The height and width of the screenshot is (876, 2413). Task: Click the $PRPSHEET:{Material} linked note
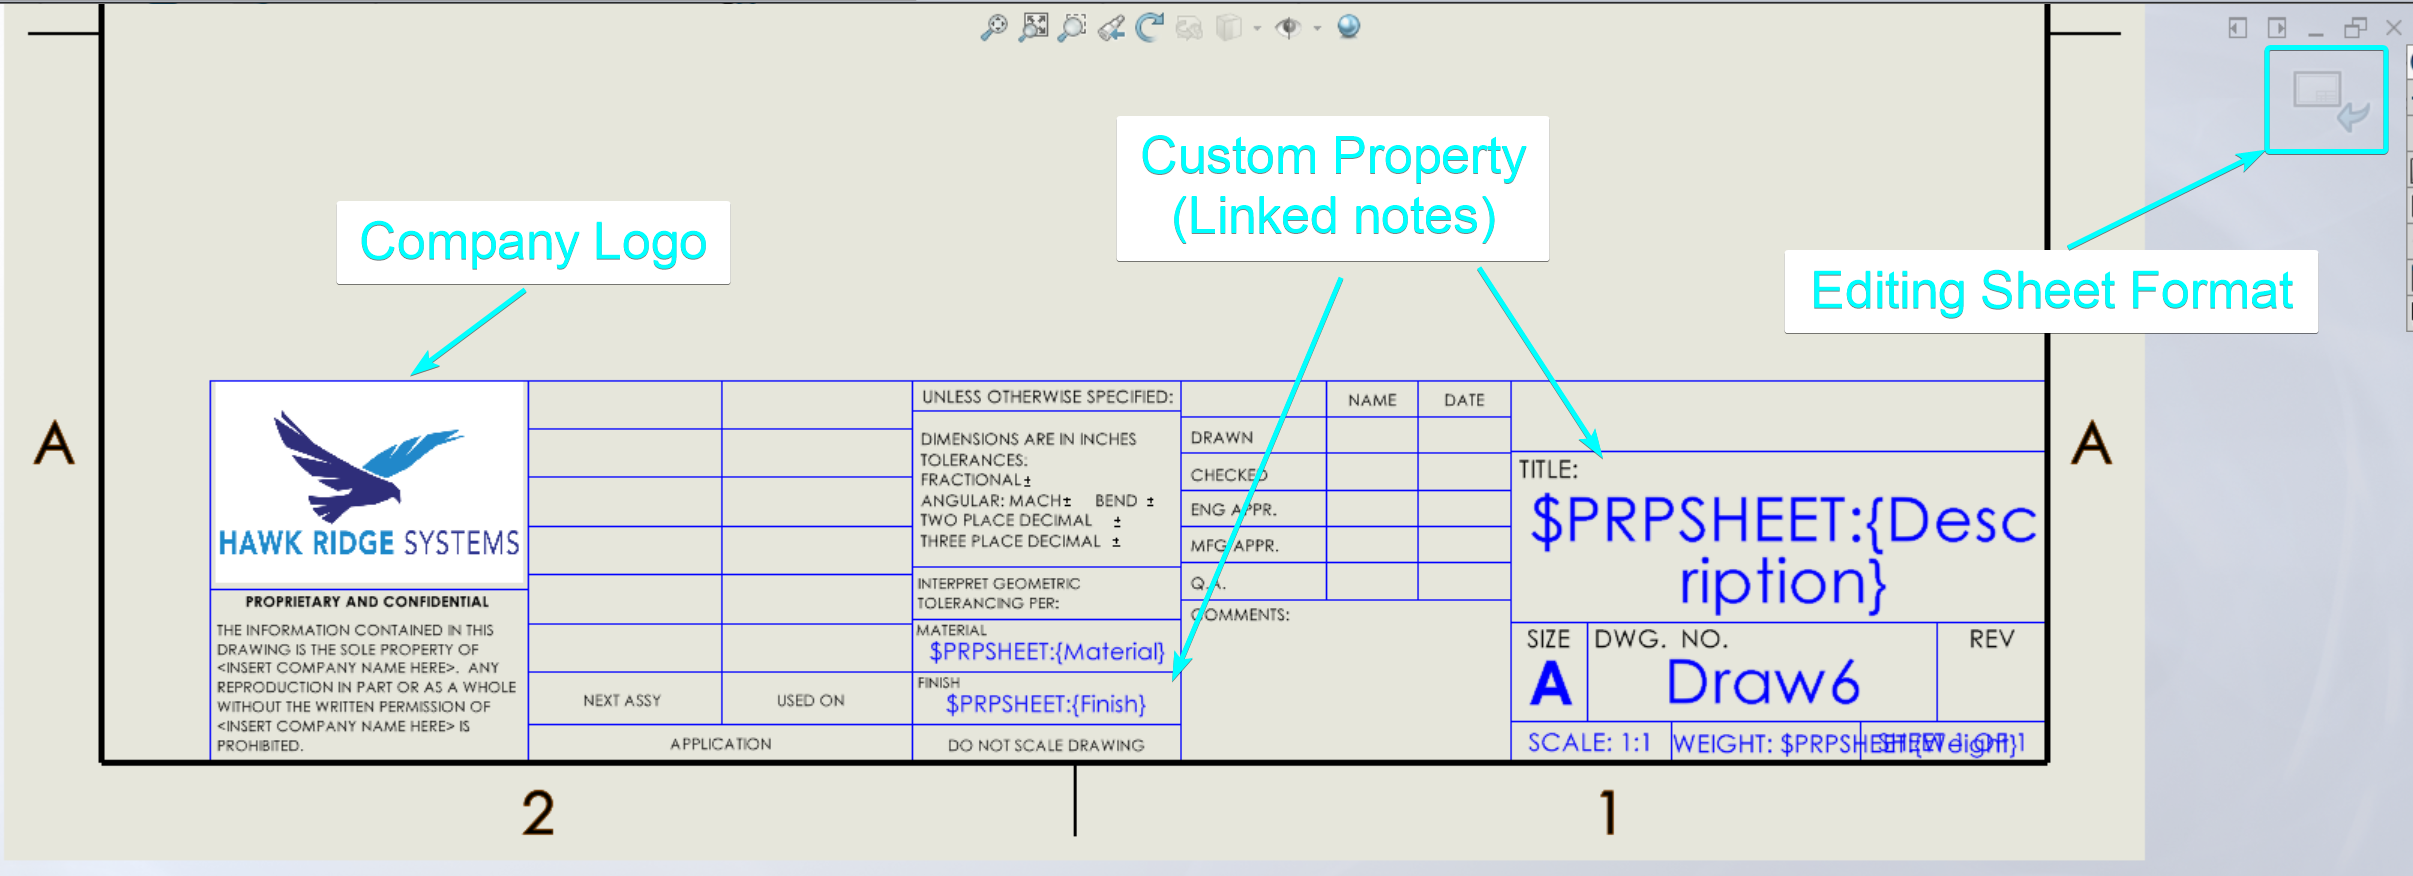pyautogui.click(x=1046, y=652)
